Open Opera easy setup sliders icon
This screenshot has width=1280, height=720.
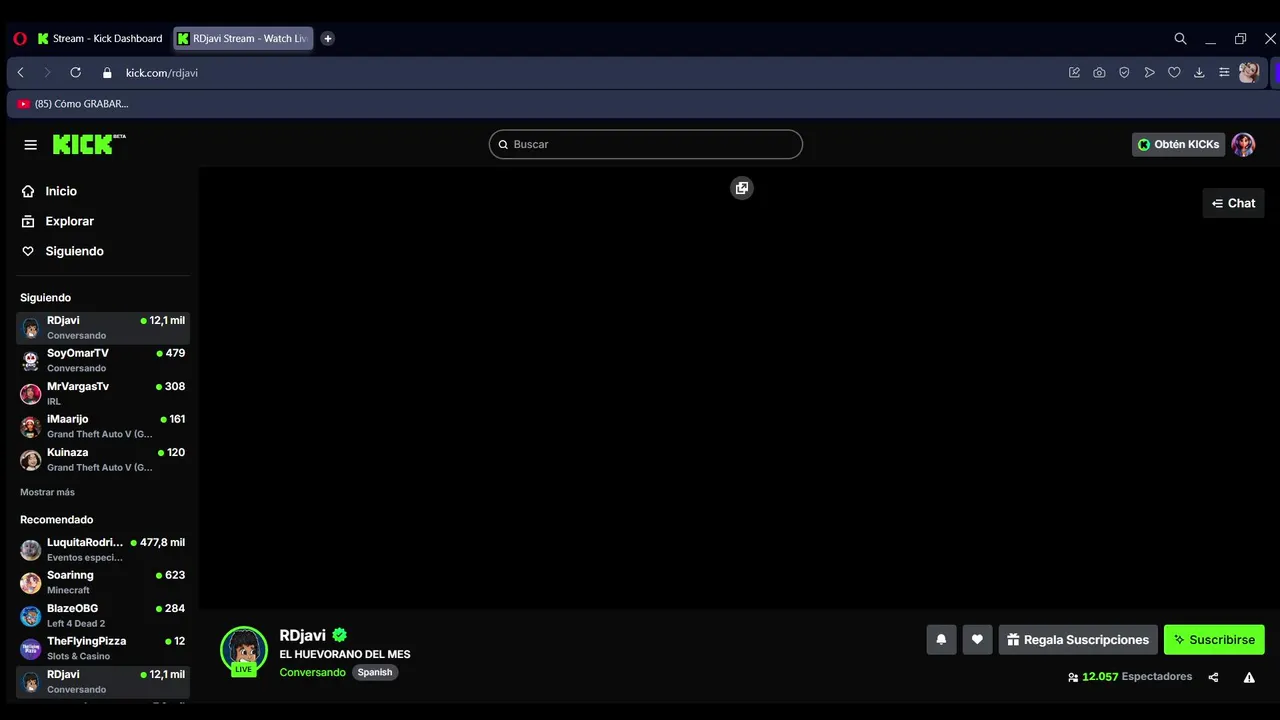pyautogui.click(x=1224, y=72)
